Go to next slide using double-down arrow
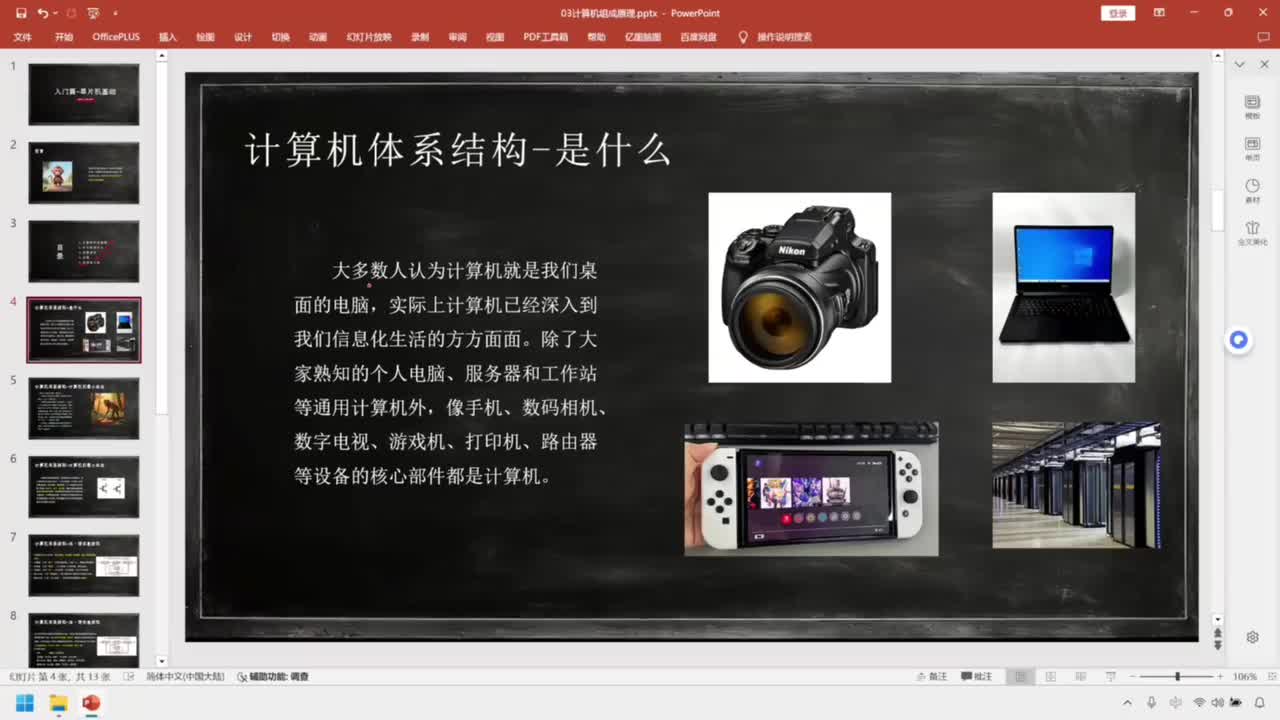Image resolution: width=1280 pixels, height=720 pixels. [1217, 646]
